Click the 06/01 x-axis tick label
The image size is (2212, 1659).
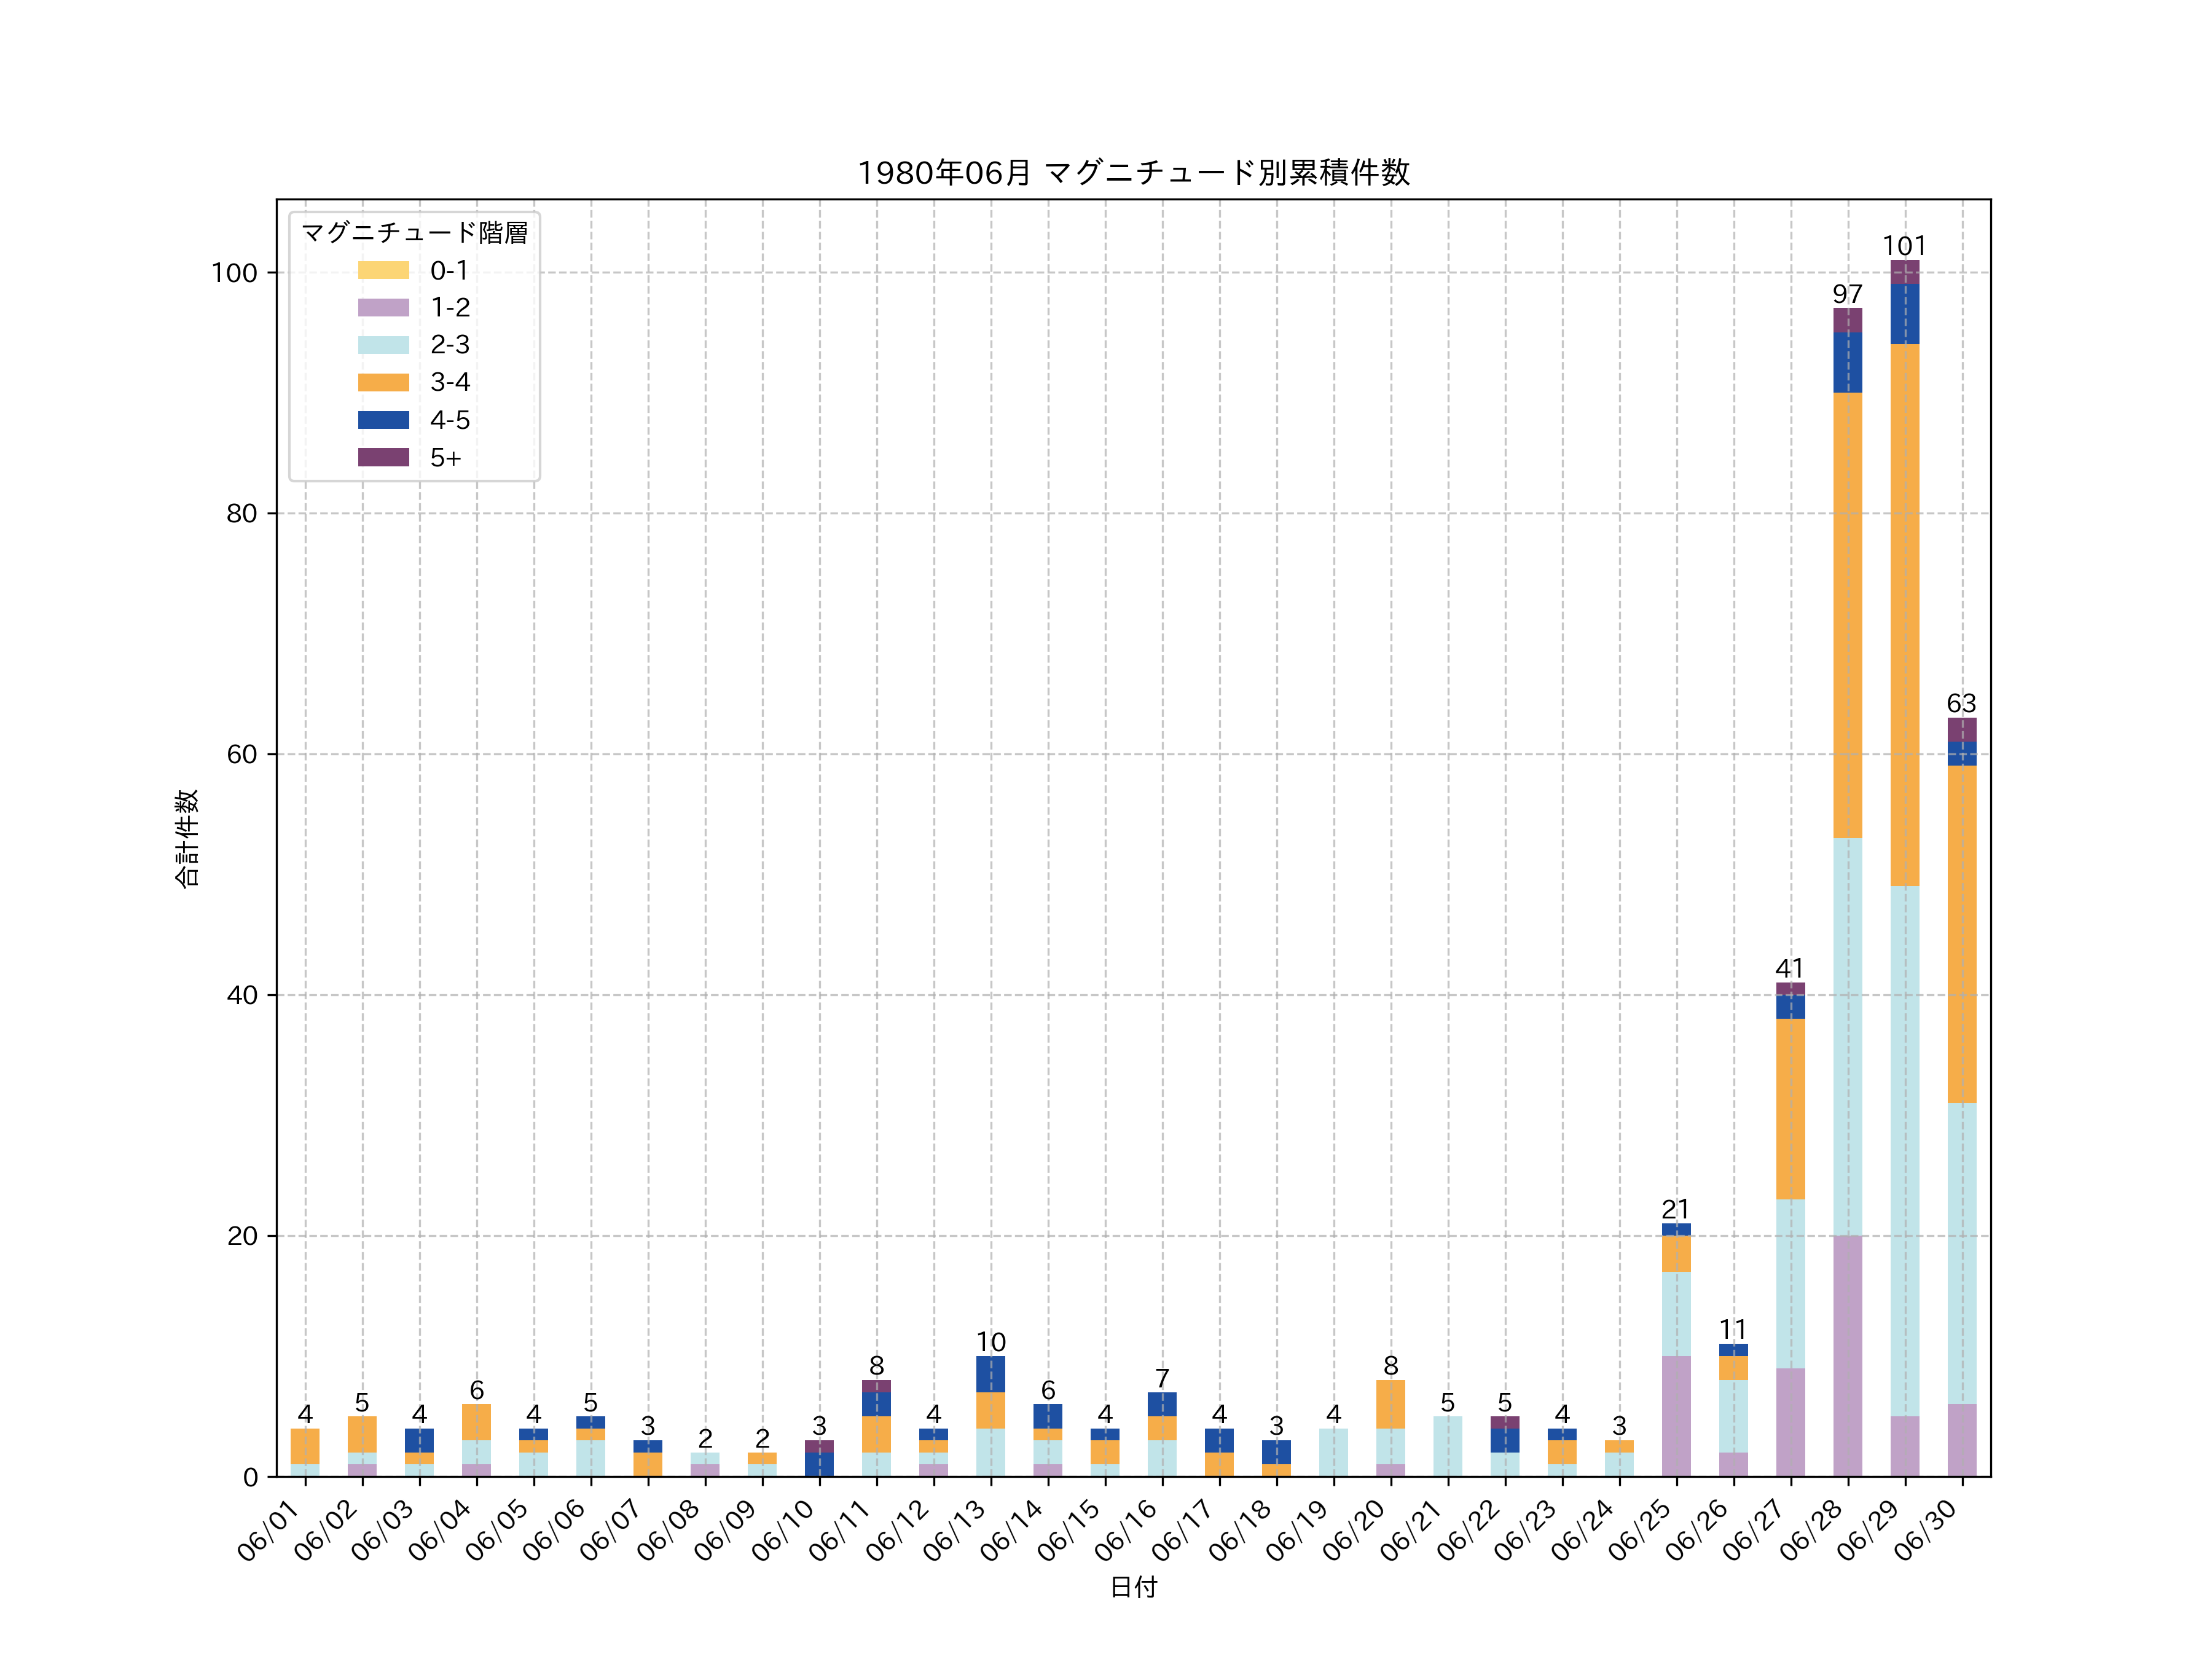click(x=269, y=1531)
